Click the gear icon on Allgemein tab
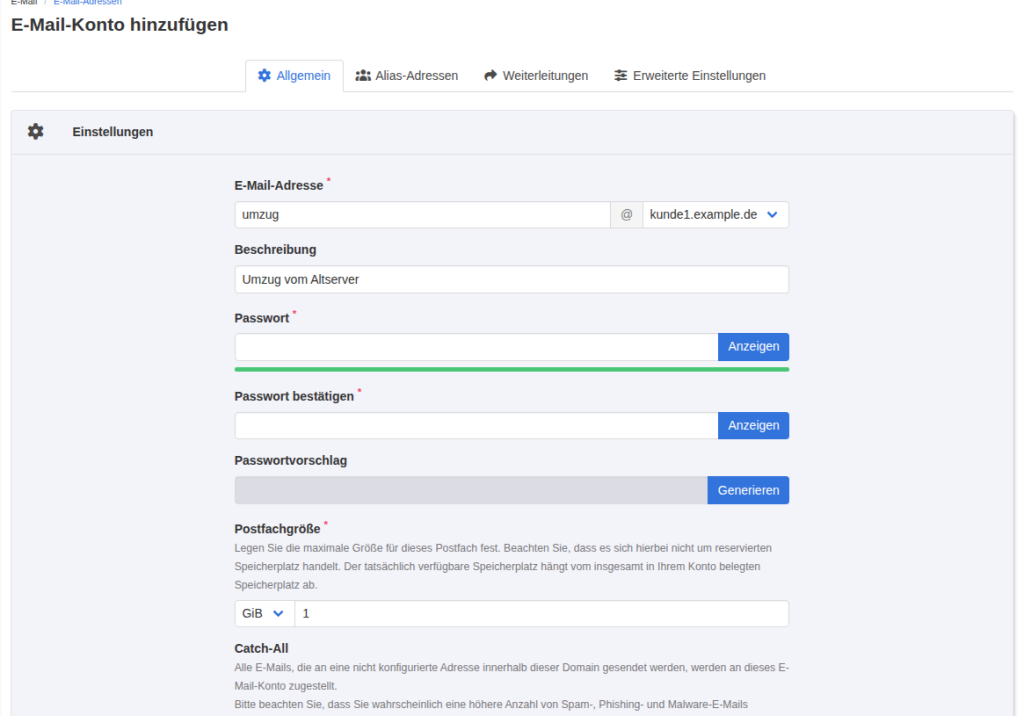 pos(264,76)
